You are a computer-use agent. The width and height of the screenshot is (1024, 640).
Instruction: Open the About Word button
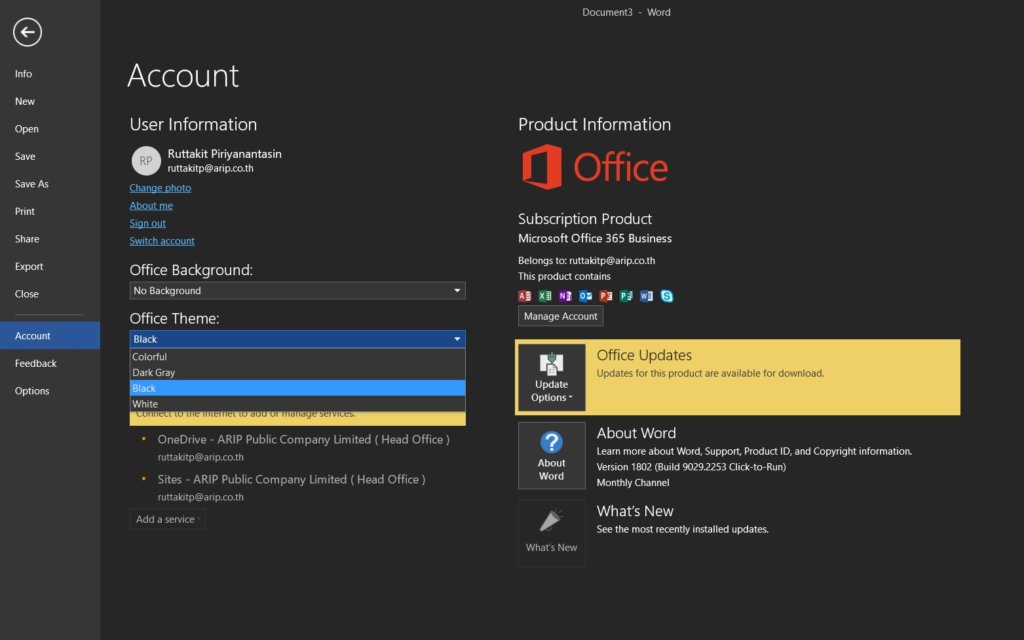tap(551, 455)
